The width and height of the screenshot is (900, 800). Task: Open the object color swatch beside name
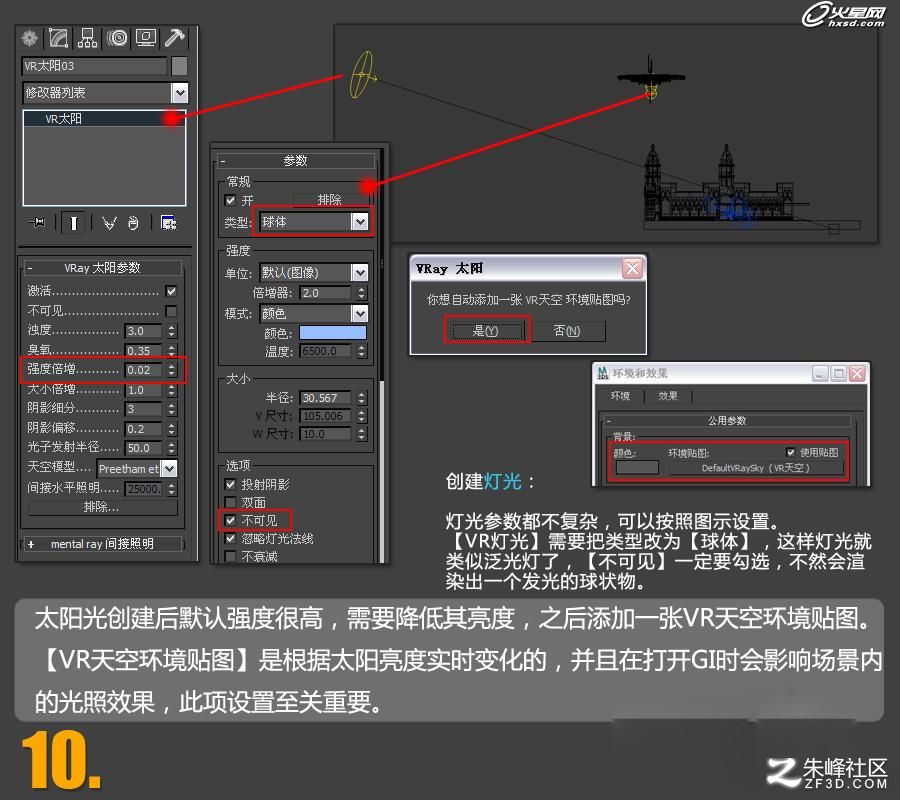click(179, 66)
